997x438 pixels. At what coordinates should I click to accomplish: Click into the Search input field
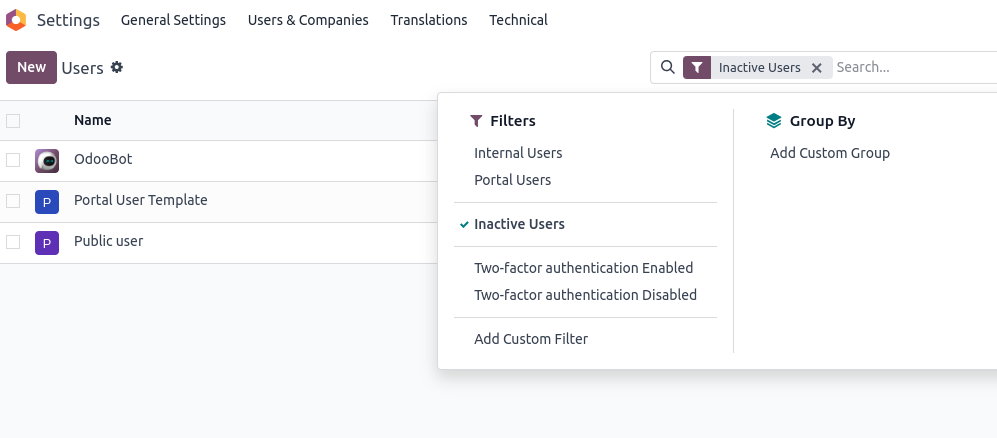910,67
